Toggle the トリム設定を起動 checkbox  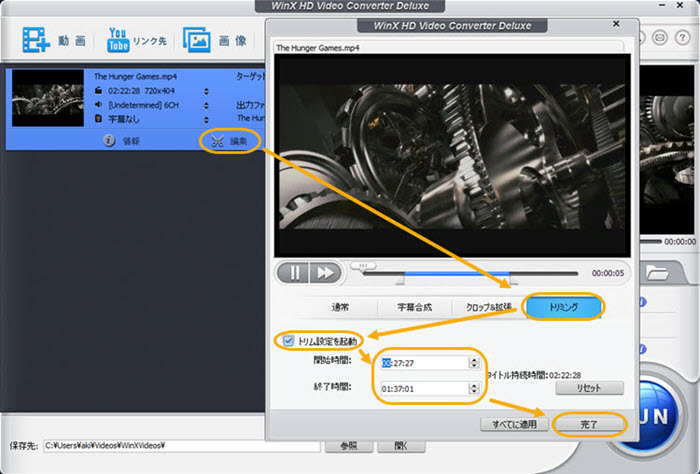[x=288, y=341]
